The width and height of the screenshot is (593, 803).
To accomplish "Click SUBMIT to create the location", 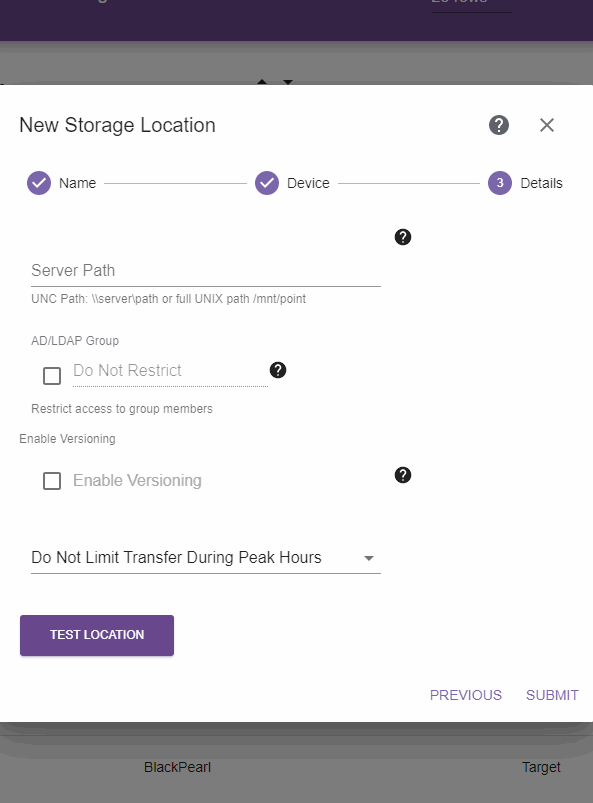I will pos(552,695).
